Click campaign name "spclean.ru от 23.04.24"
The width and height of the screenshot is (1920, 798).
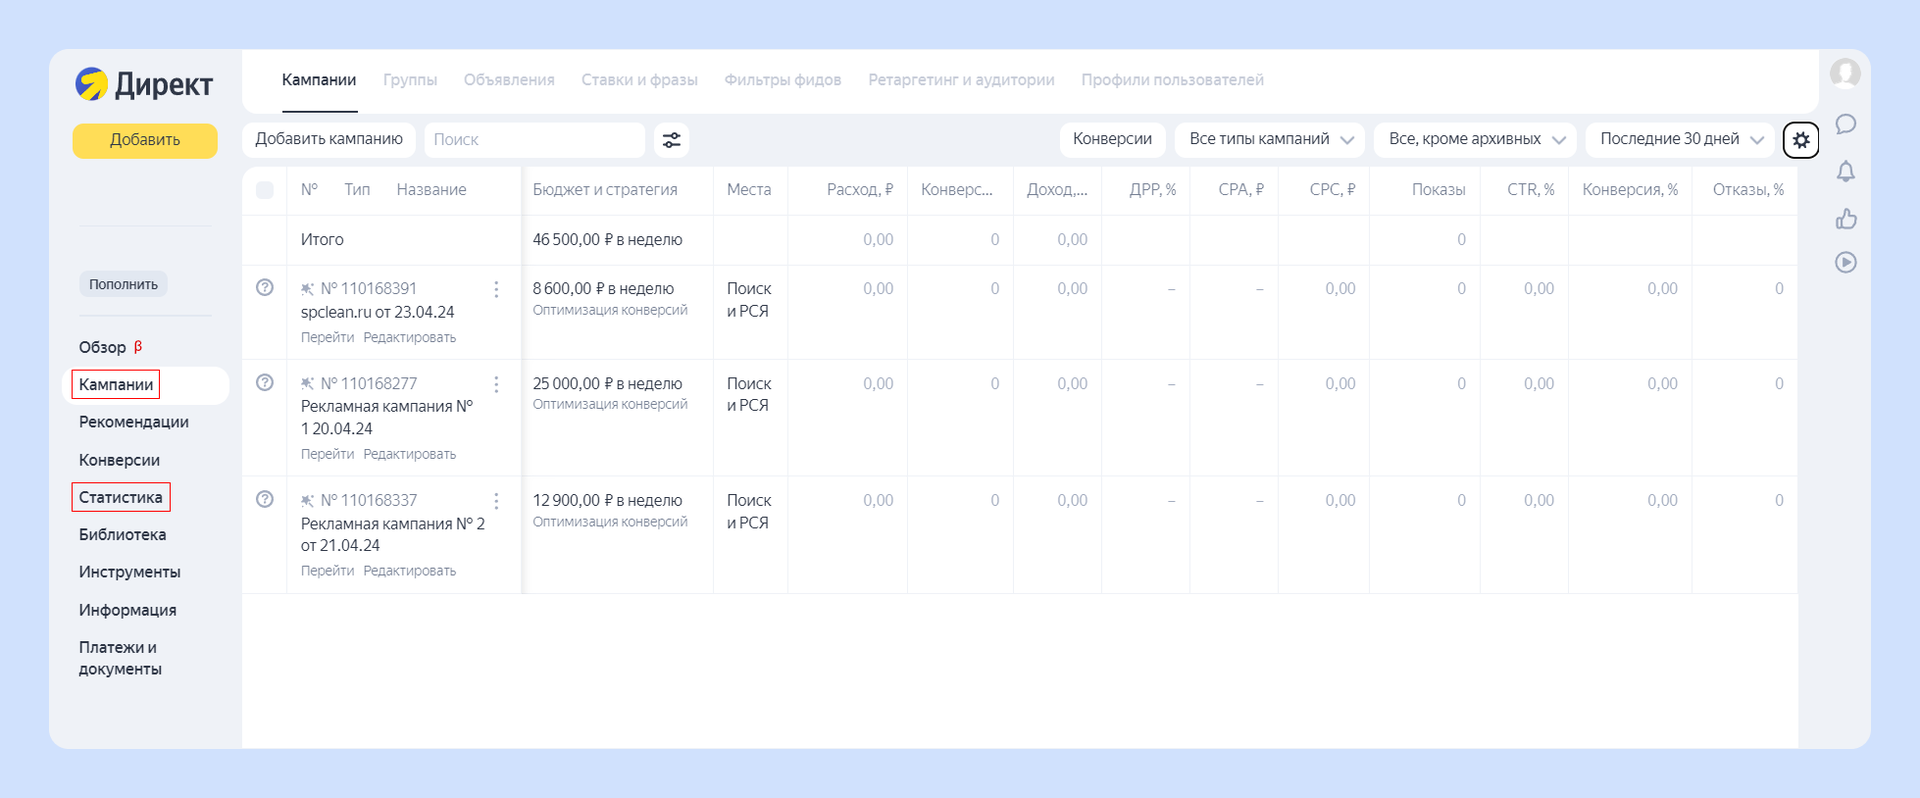pyautogui.click(x=378, y=312)
